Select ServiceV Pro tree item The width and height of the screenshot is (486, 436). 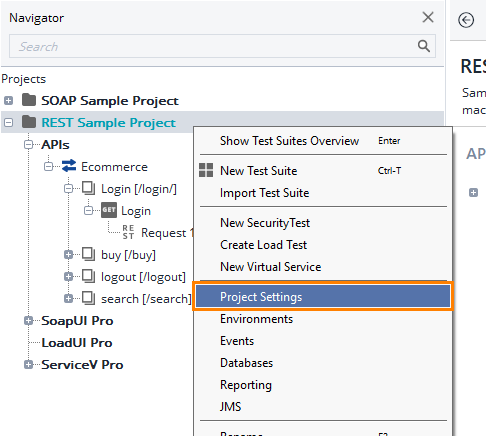82,365
